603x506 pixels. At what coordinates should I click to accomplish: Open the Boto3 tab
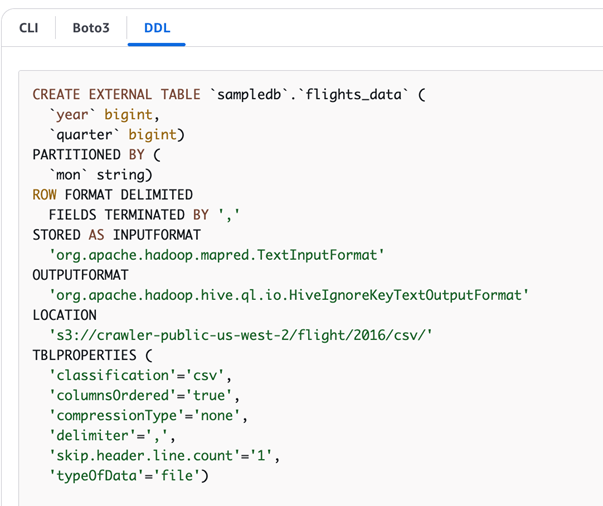pyautogui.click(x=91, y=28)
